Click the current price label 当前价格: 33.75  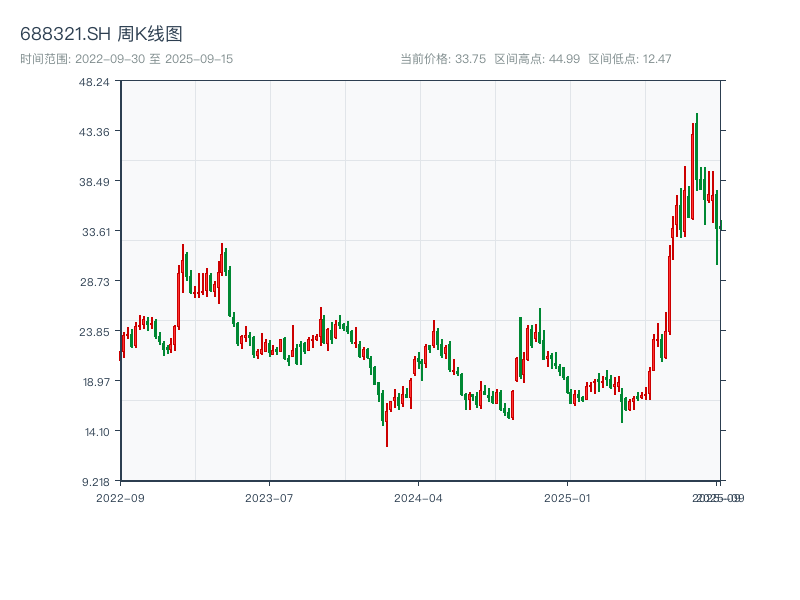tap(443, 59)
